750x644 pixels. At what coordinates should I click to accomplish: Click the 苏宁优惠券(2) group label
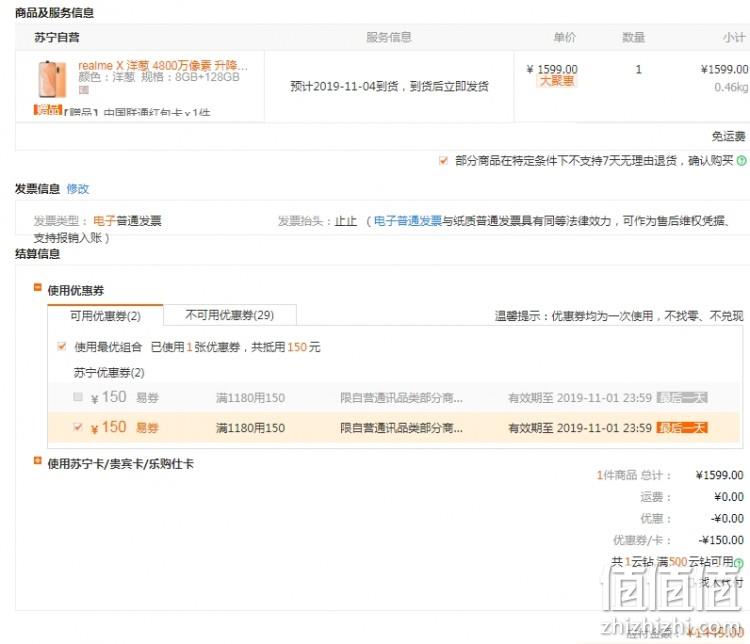pyautogui.click(x=109, y=373)
